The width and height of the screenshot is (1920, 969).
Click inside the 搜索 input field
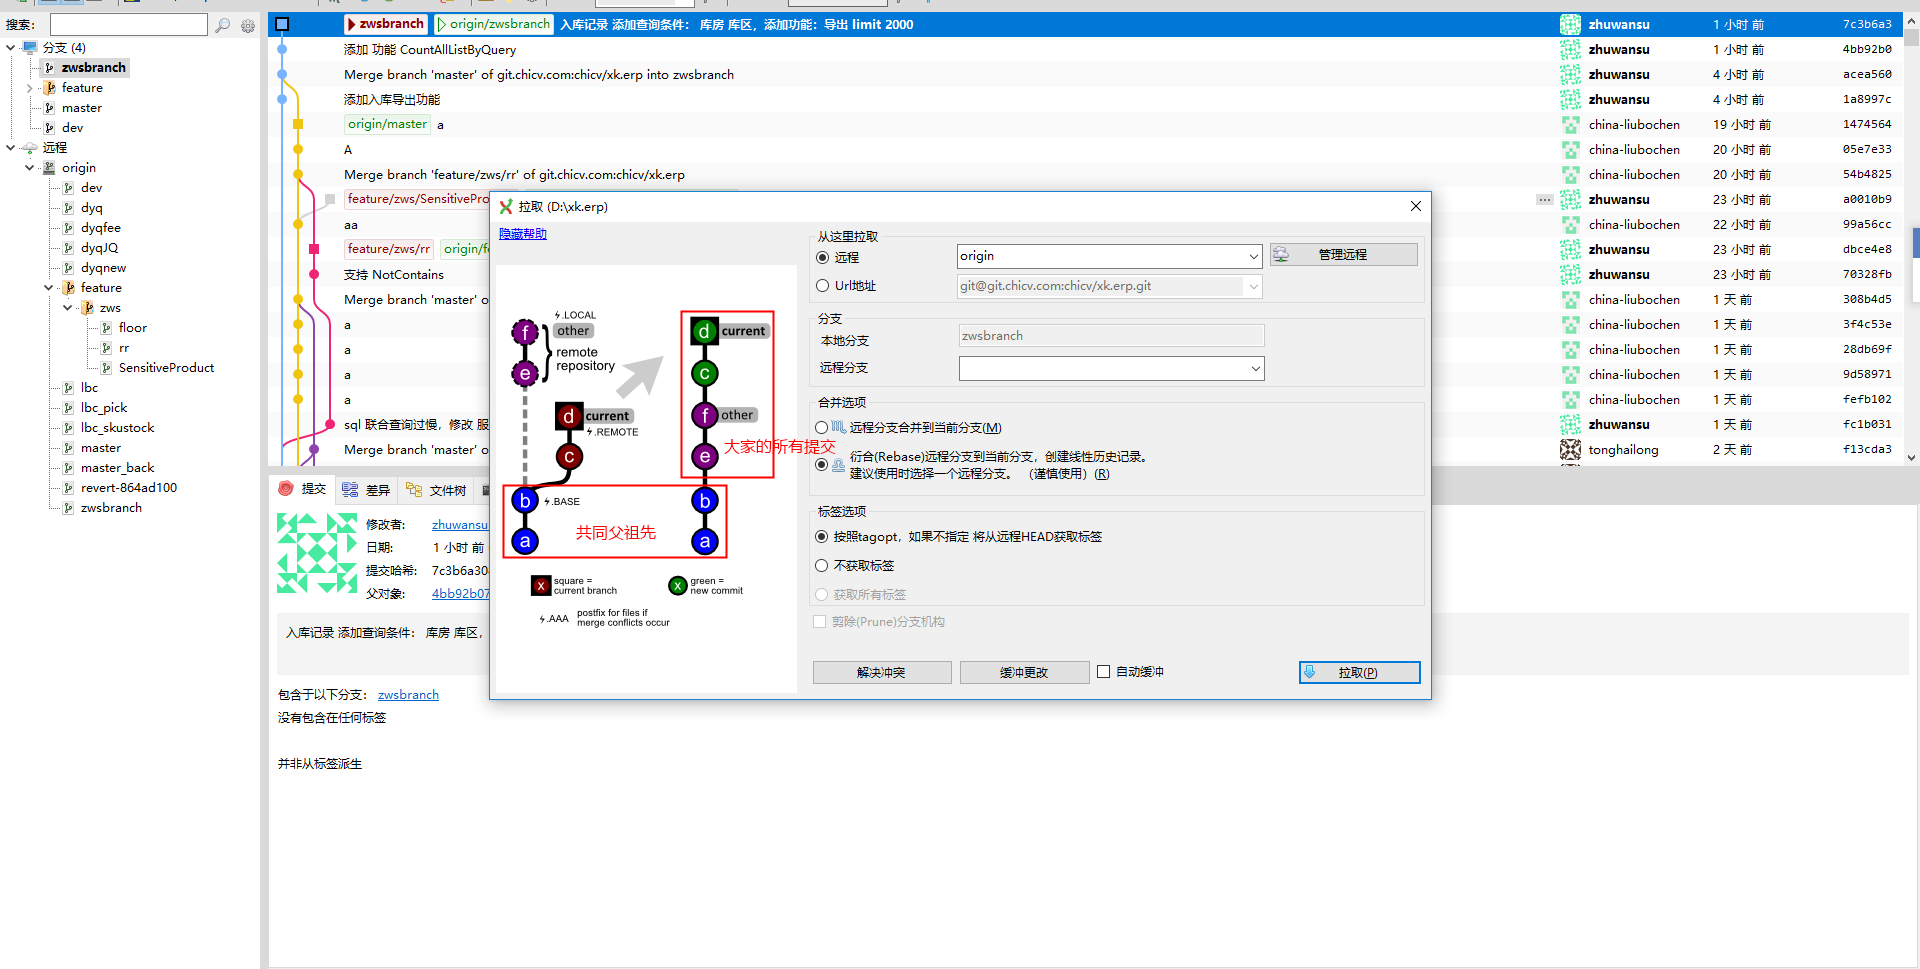[x=128, y=24]
